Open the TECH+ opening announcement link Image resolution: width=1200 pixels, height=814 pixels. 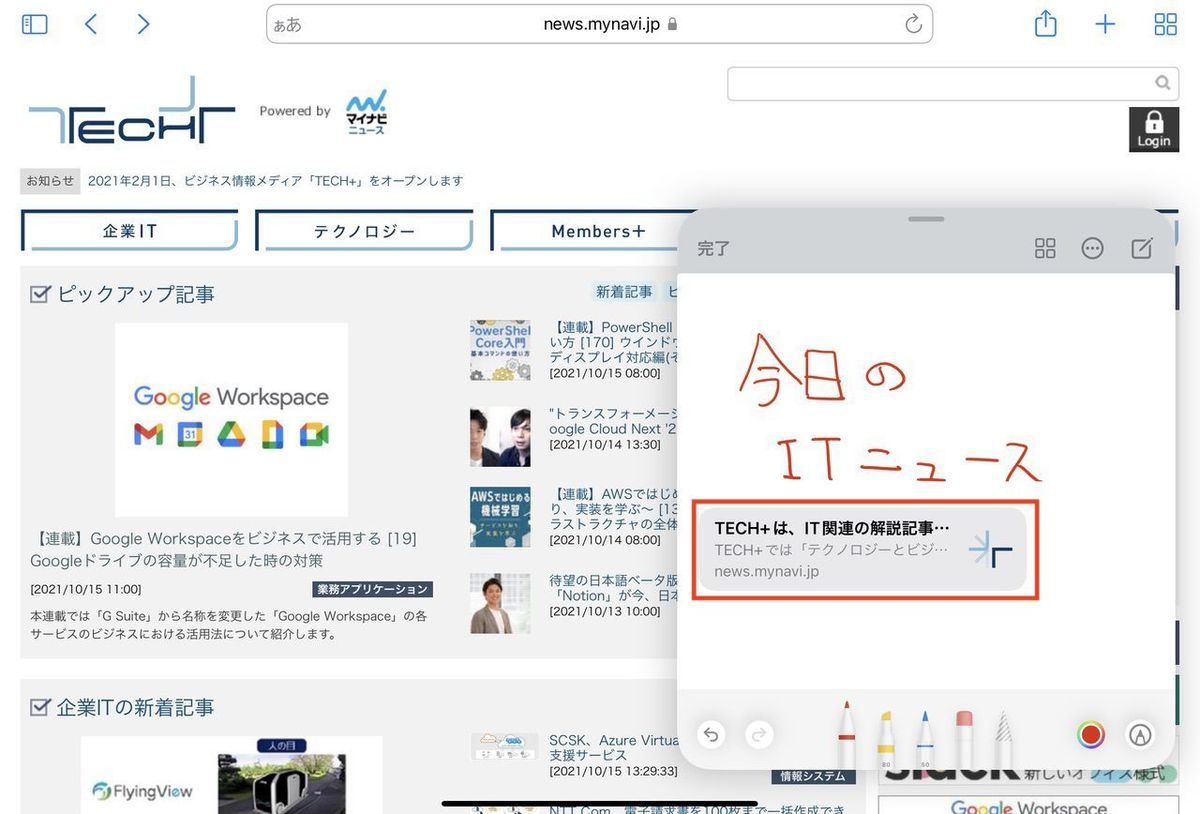click(x=276, y=181)
